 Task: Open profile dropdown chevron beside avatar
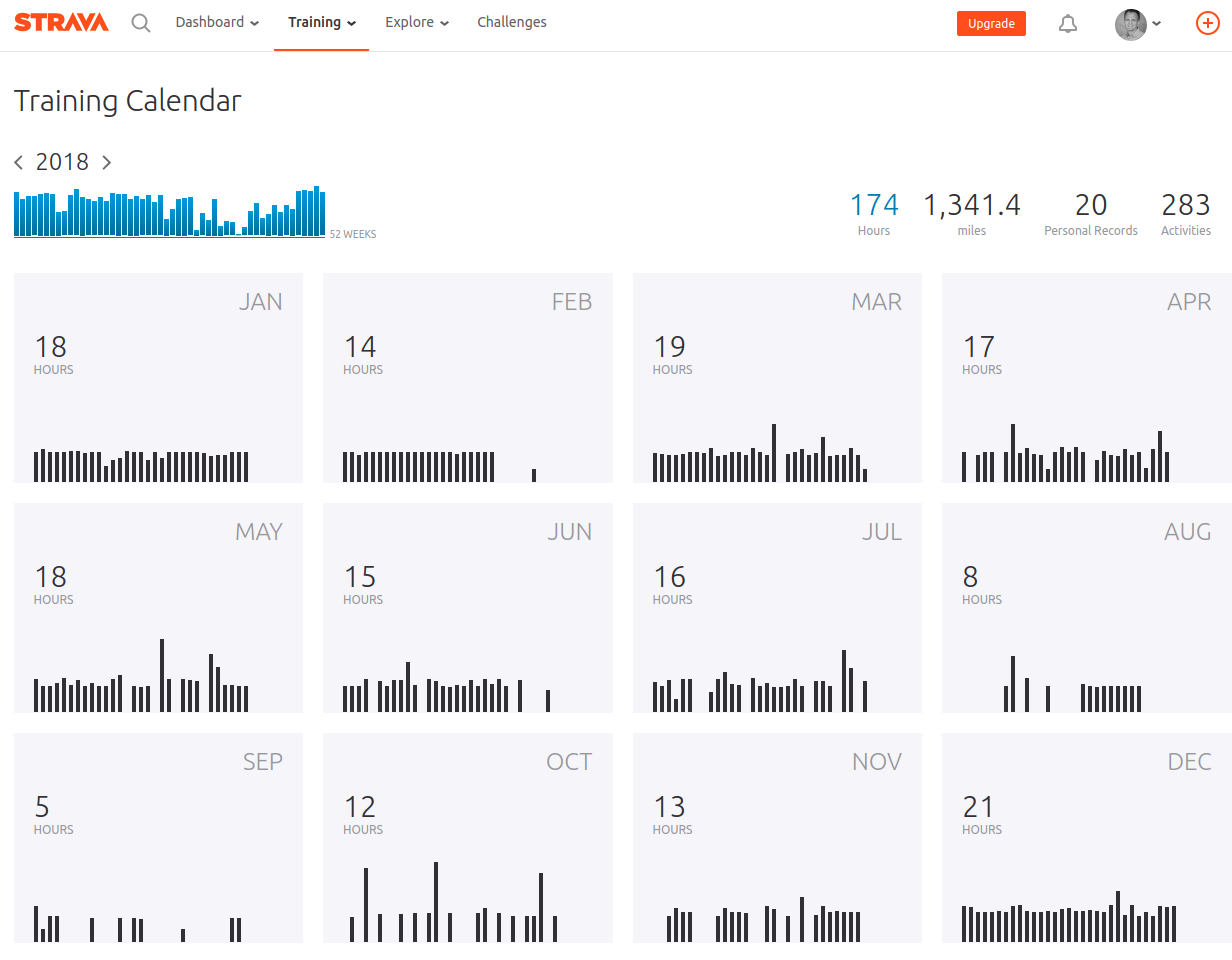coord(1157,24)
